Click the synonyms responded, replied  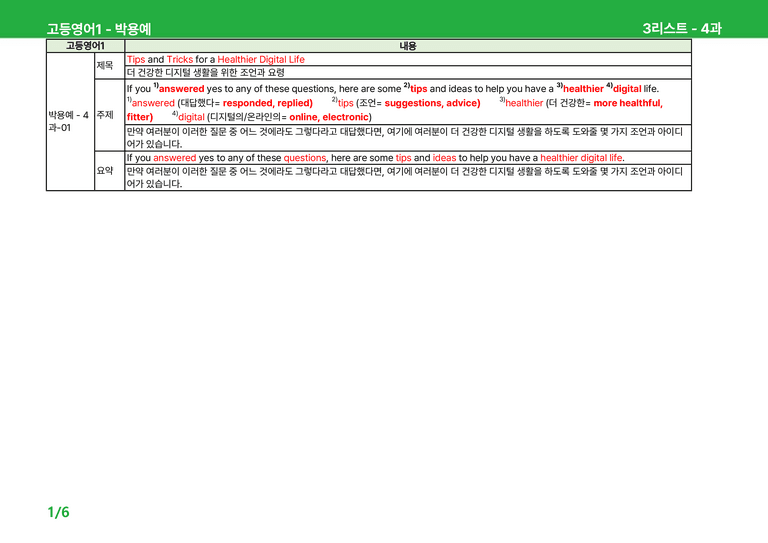coord(267,103)
